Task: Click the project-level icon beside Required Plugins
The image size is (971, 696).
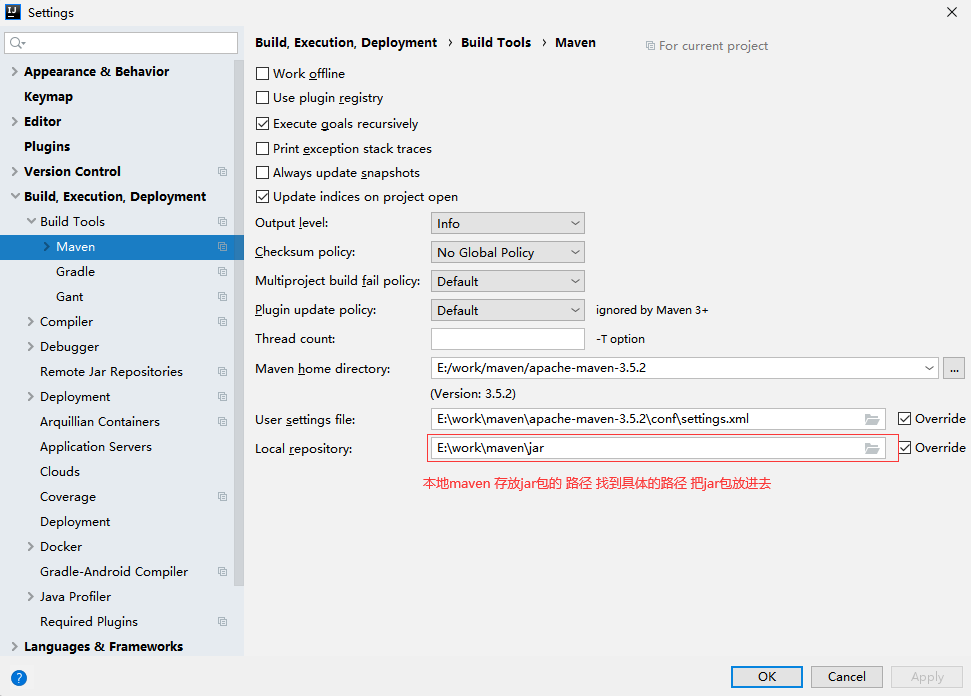Action: pyautogui.click(x=222, y=622)
